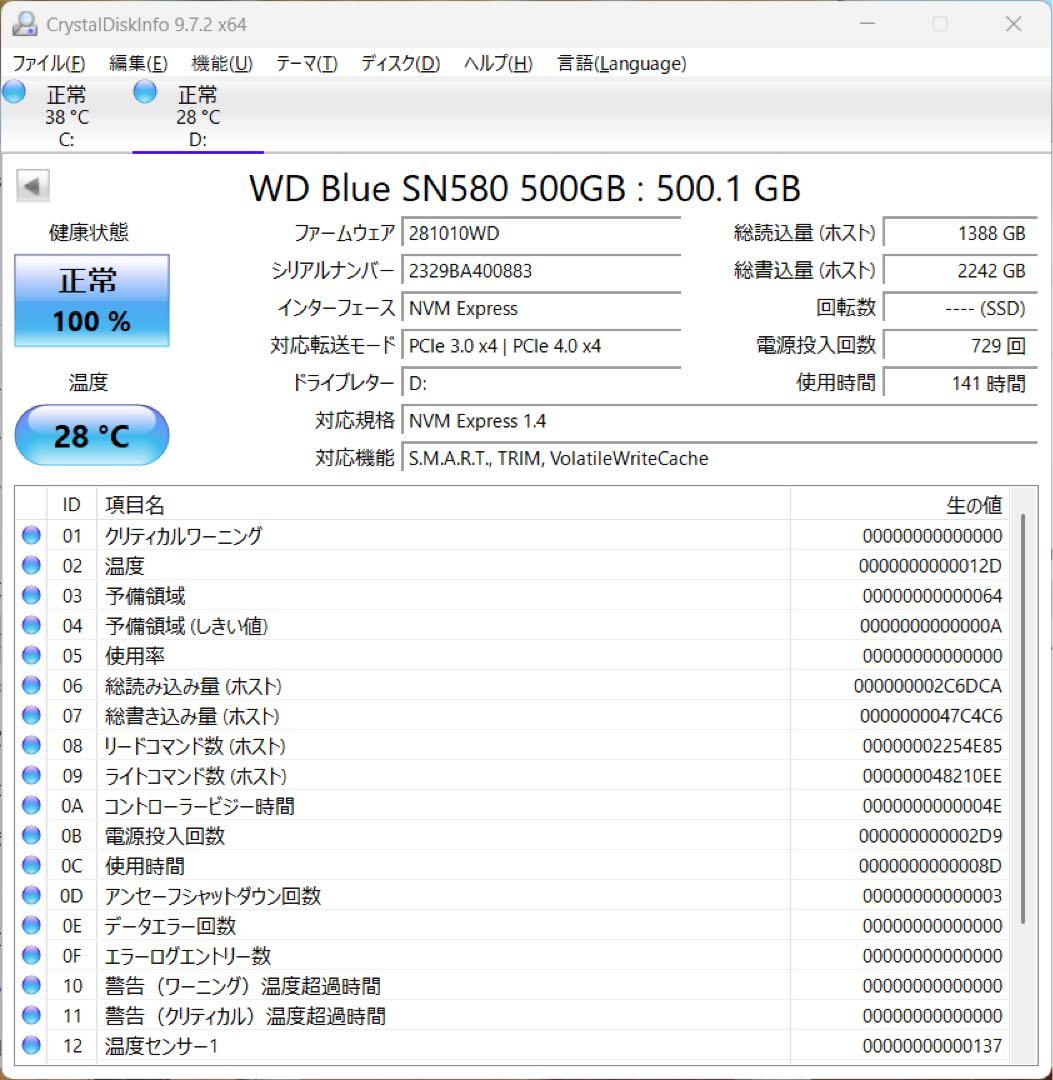1053x1080 pixels.
Task: Click the 正常 100% health status button
Action: 92,299
